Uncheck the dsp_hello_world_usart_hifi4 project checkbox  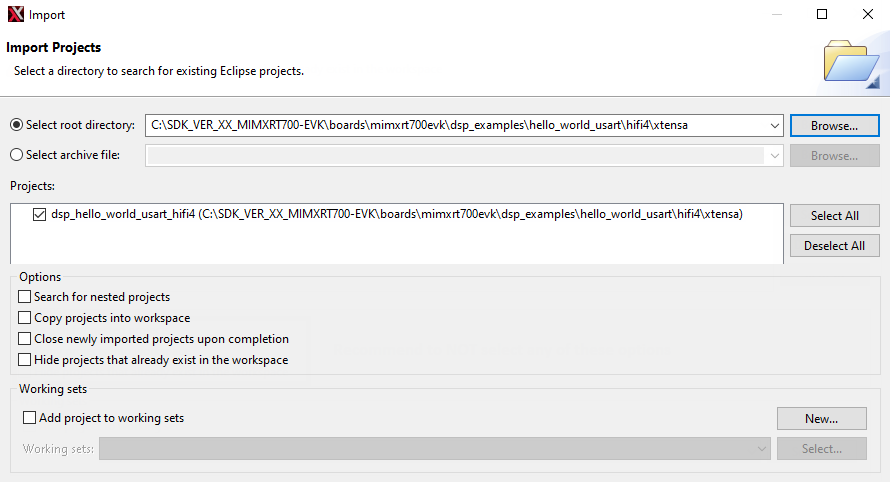coord(39,214)
